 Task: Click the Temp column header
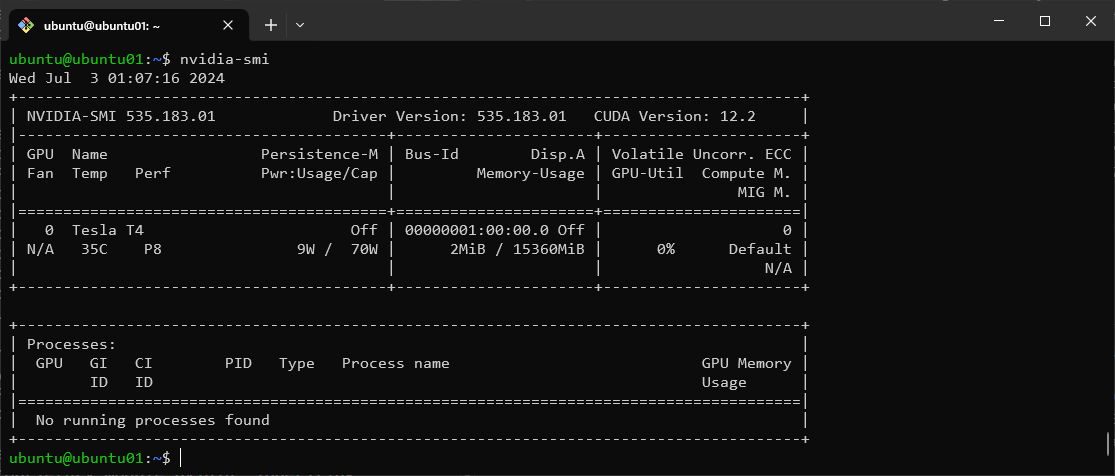90,173
